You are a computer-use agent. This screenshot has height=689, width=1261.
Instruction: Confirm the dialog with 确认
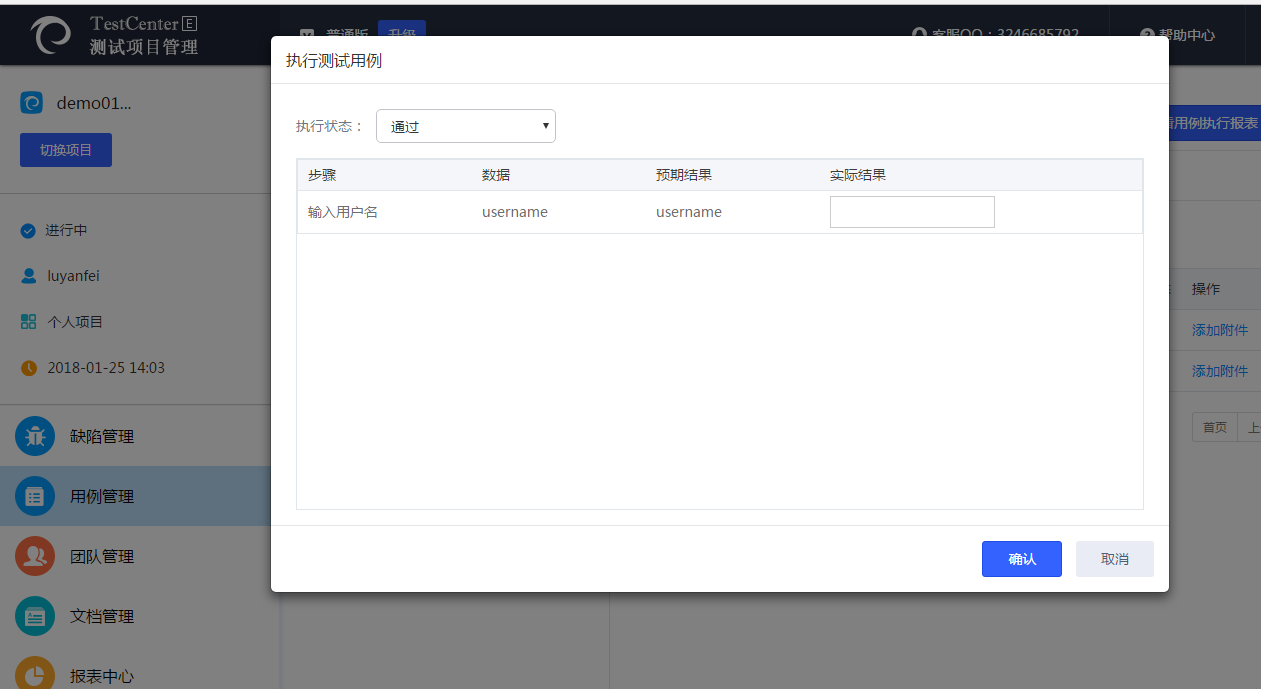click(x=1021, y=559)
